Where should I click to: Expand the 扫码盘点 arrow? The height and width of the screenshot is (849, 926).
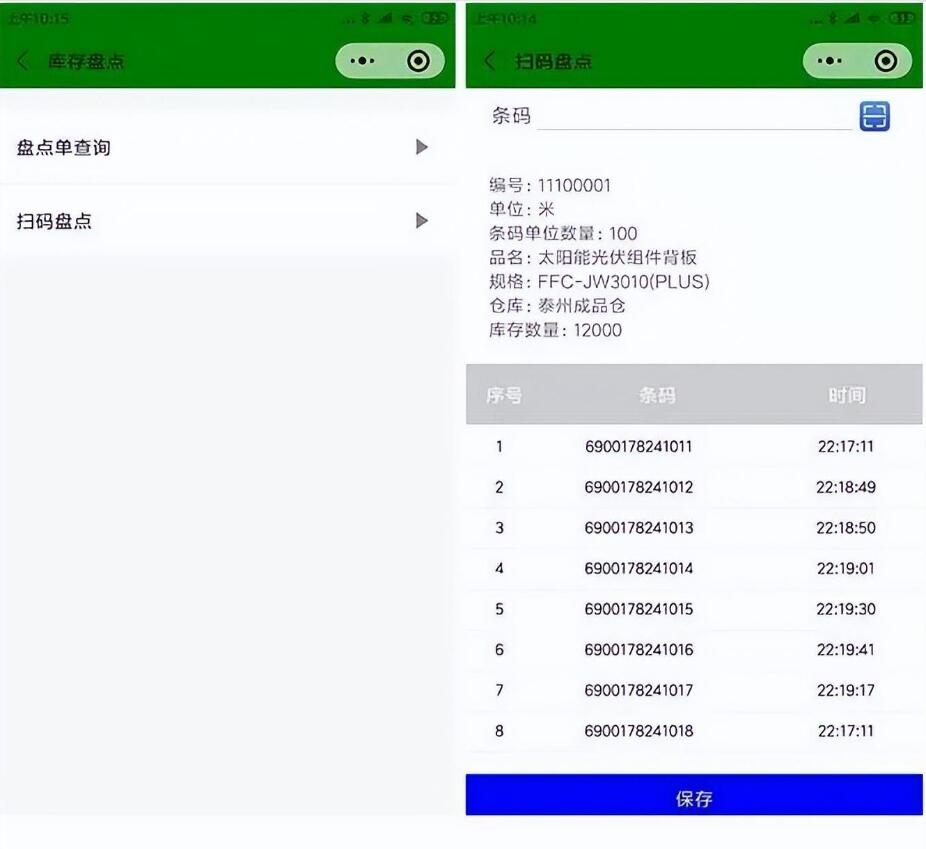pyautogui.click(x=421, y=221)
